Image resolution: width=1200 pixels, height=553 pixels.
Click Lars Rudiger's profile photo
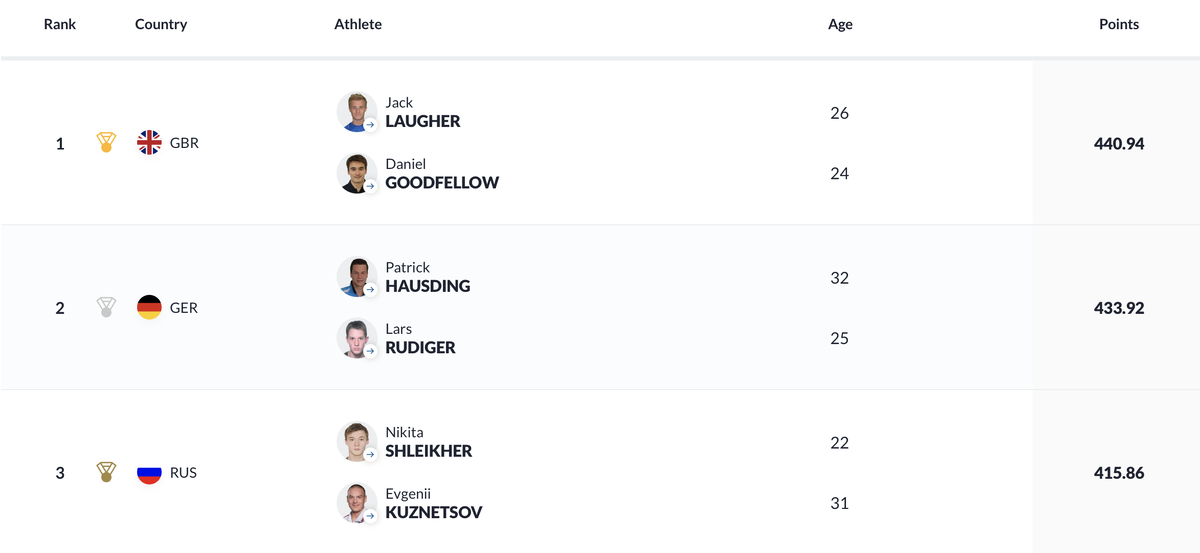(356, 338)
